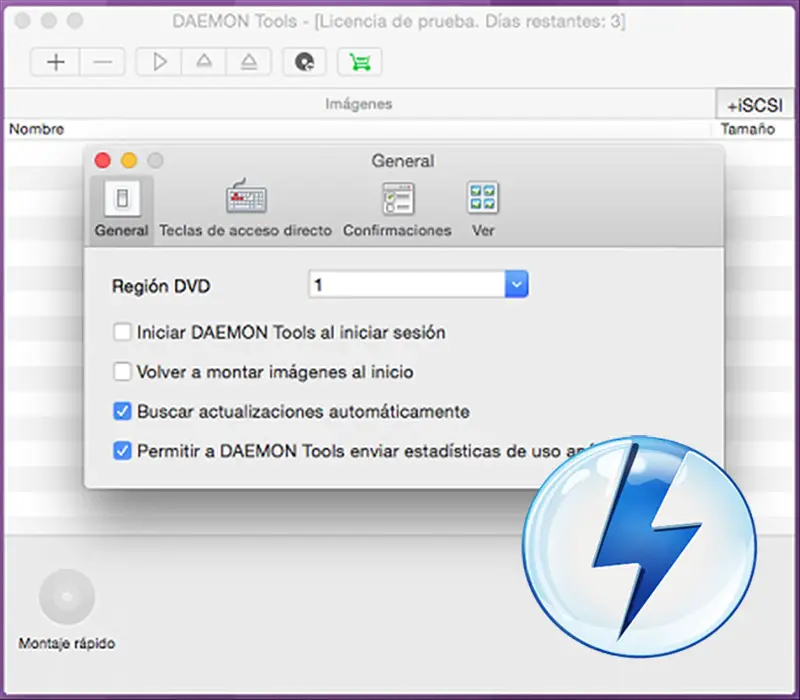Close the General preferences window
Image resolution: width=800 pixels, height=700 pixels.
point(103,160)
